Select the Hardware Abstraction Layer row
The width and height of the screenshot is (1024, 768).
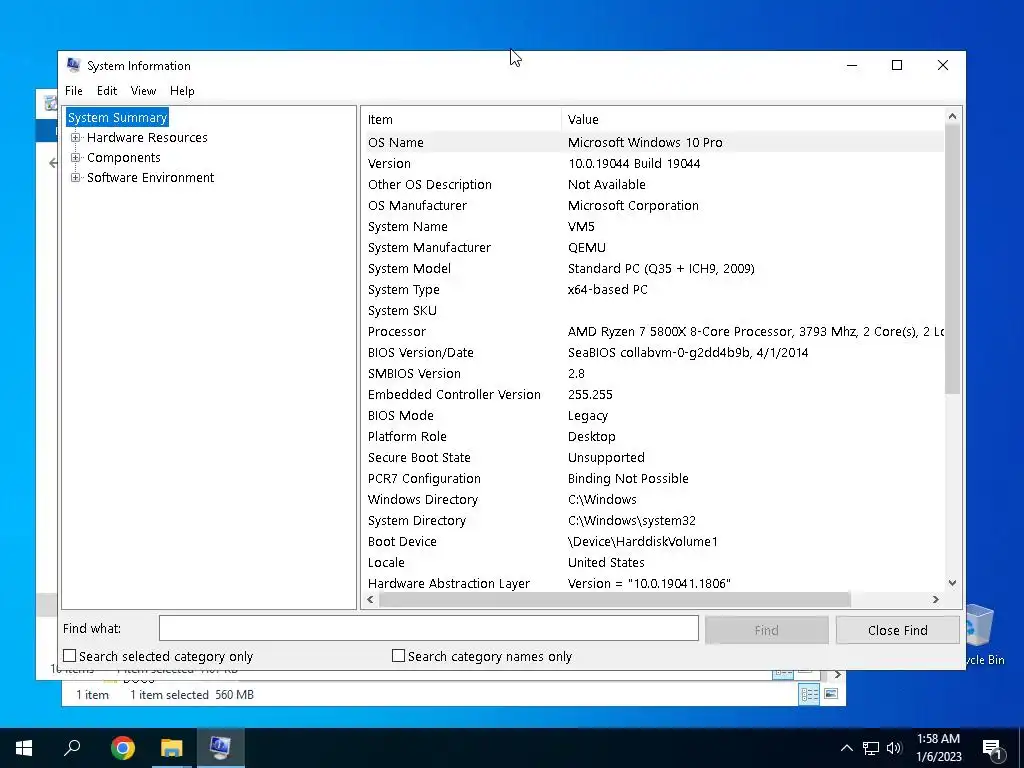click(653, 583)
